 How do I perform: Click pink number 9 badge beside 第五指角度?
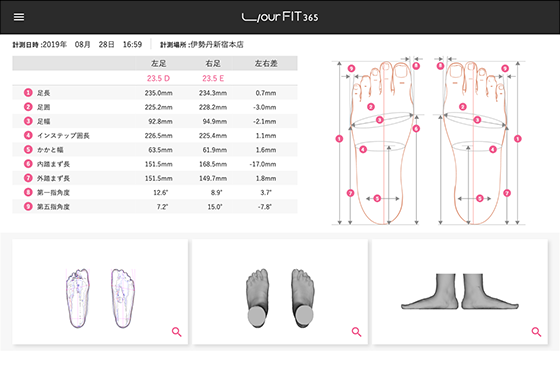tap(28, 206)
